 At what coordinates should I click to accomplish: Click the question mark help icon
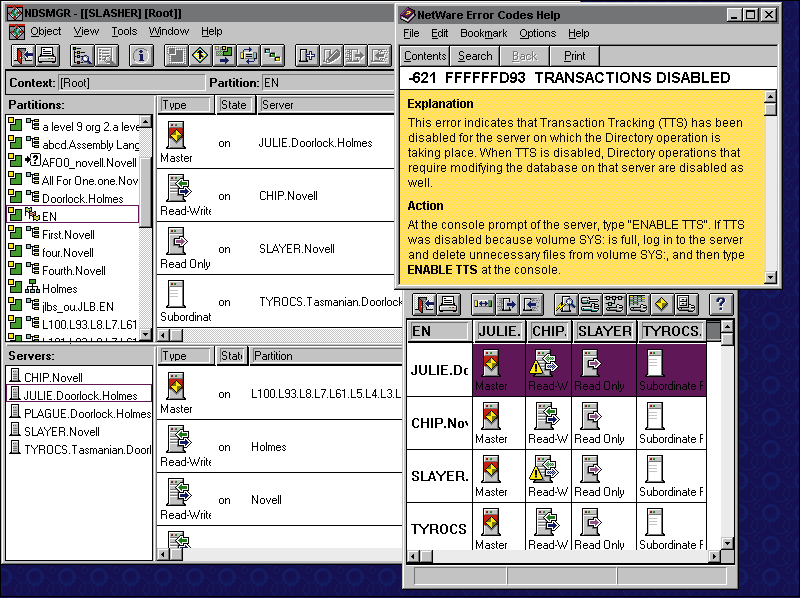point(720,305)
